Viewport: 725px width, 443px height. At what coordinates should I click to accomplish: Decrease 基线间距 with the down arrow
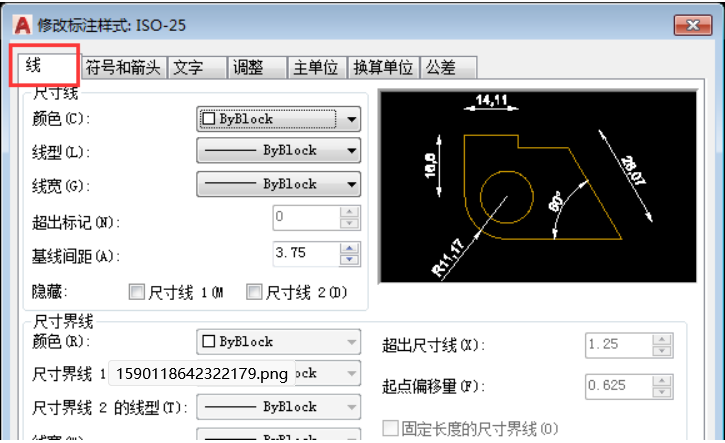[349, 259]
